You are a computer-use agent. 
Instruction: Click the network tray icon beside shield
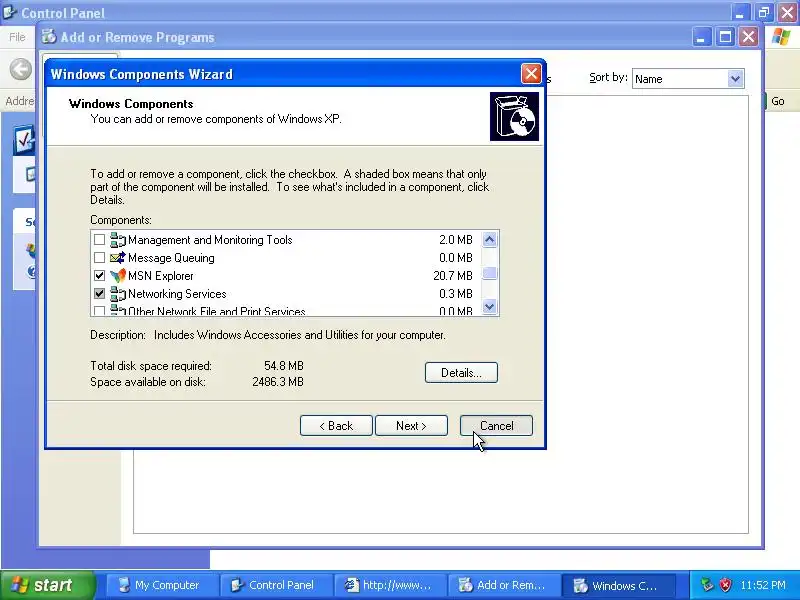tap(707, 585)
